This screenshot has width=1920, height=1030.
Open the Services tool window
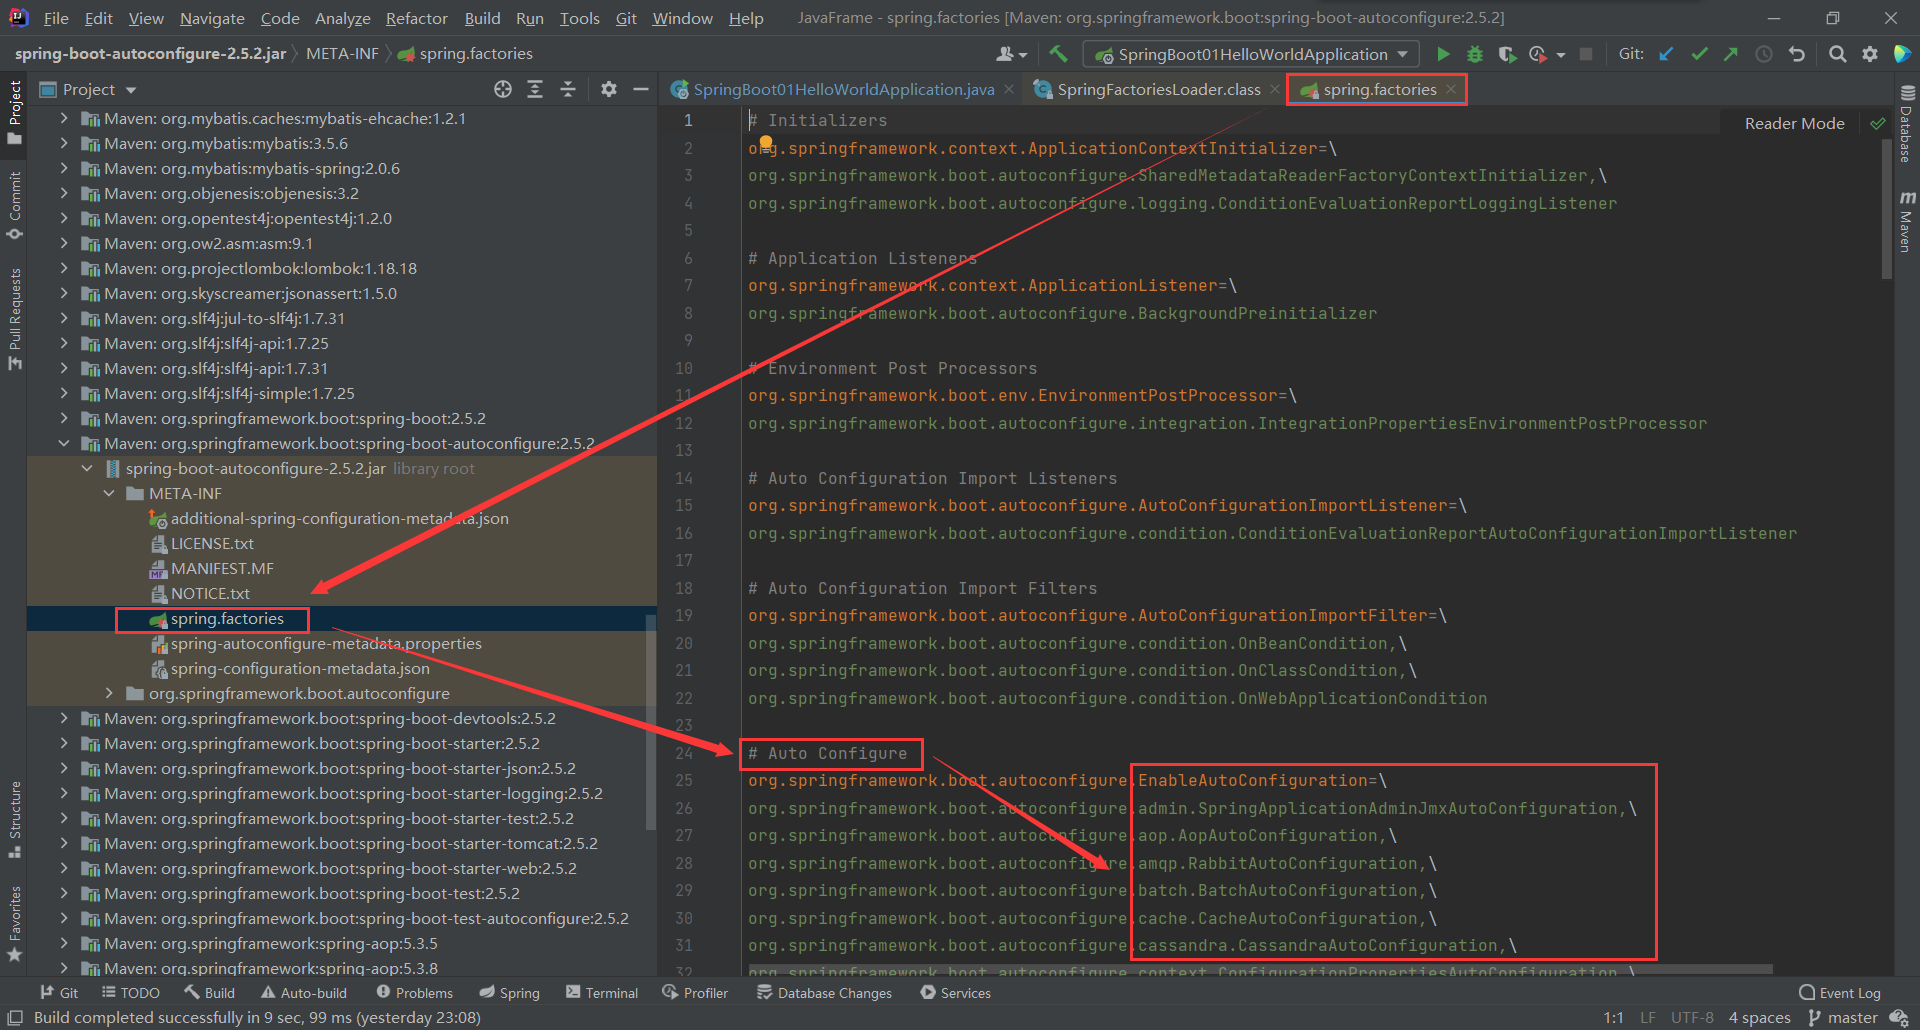[956, 992]
